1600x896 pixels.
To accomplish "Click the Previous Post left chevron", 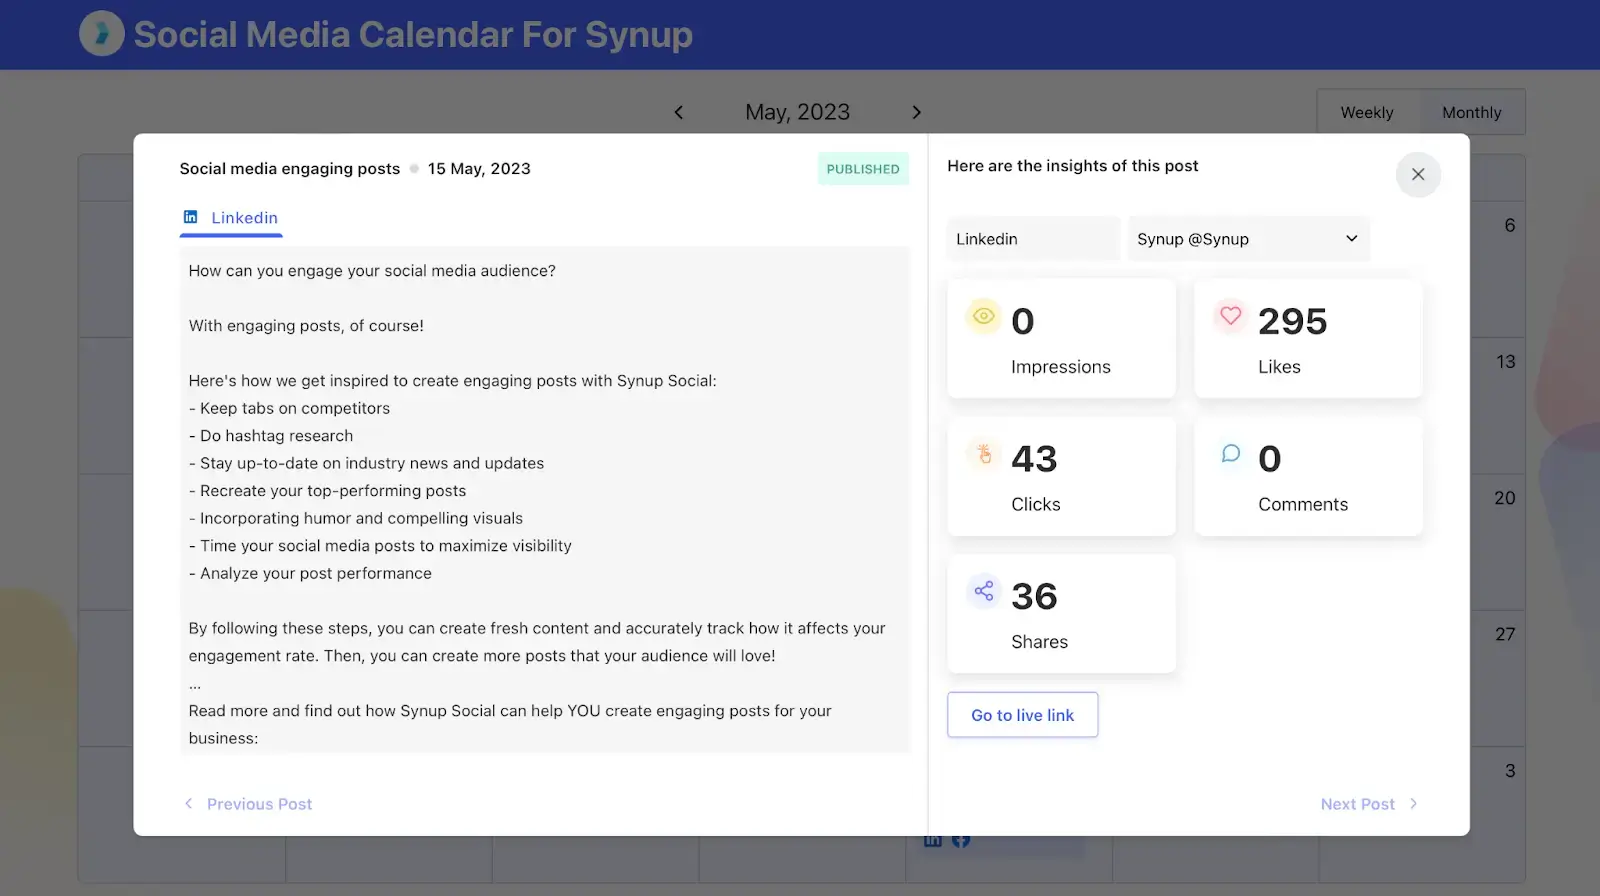I will [188, 804].
